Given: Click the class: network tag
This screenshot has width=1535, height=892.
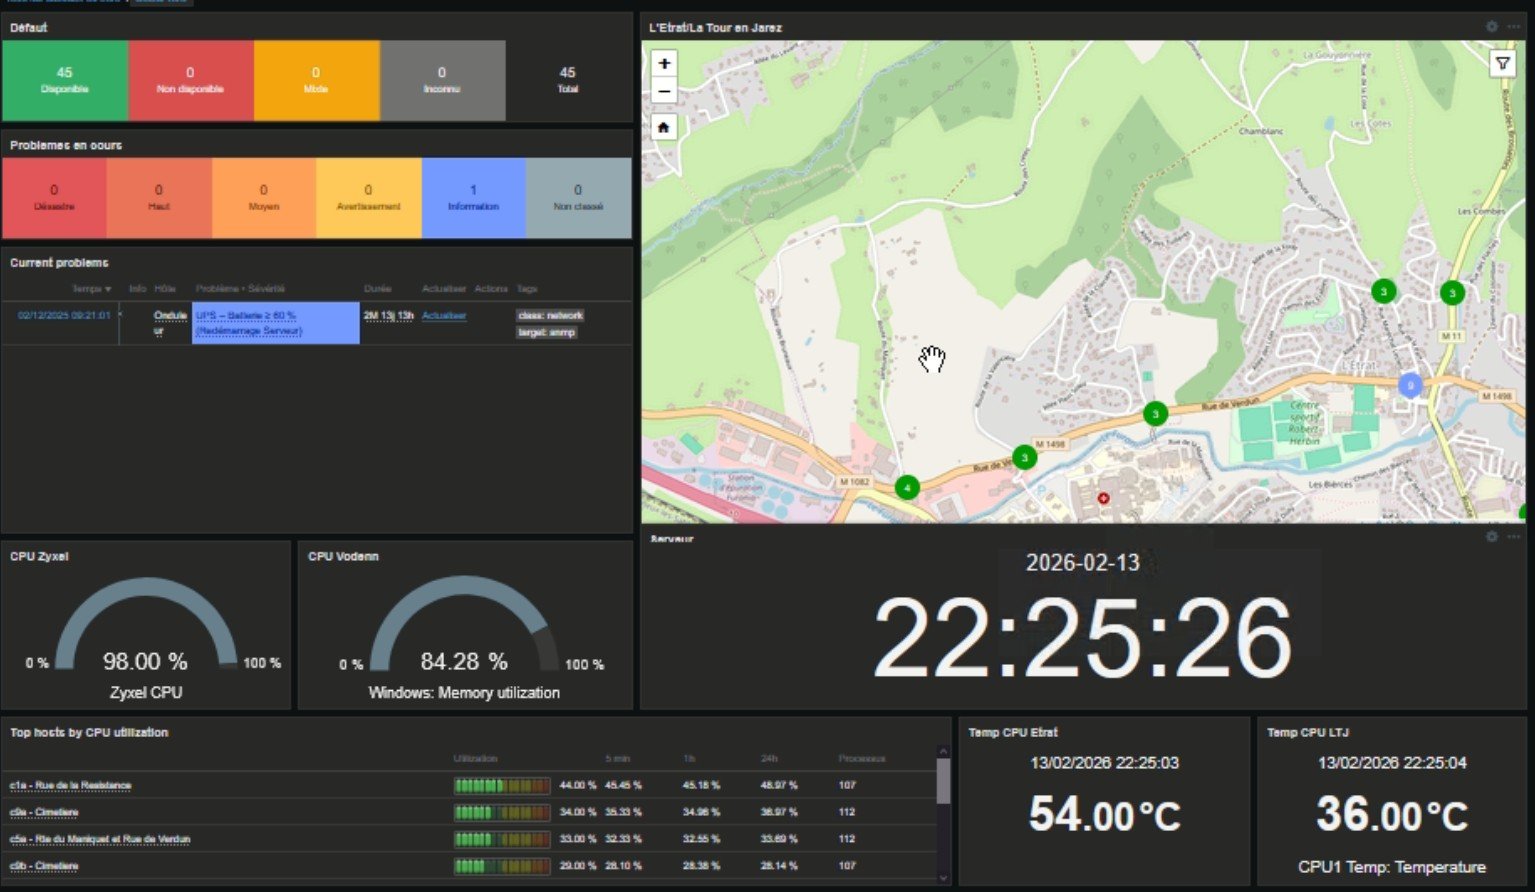Looking at the screenshot, I should 550,316.
